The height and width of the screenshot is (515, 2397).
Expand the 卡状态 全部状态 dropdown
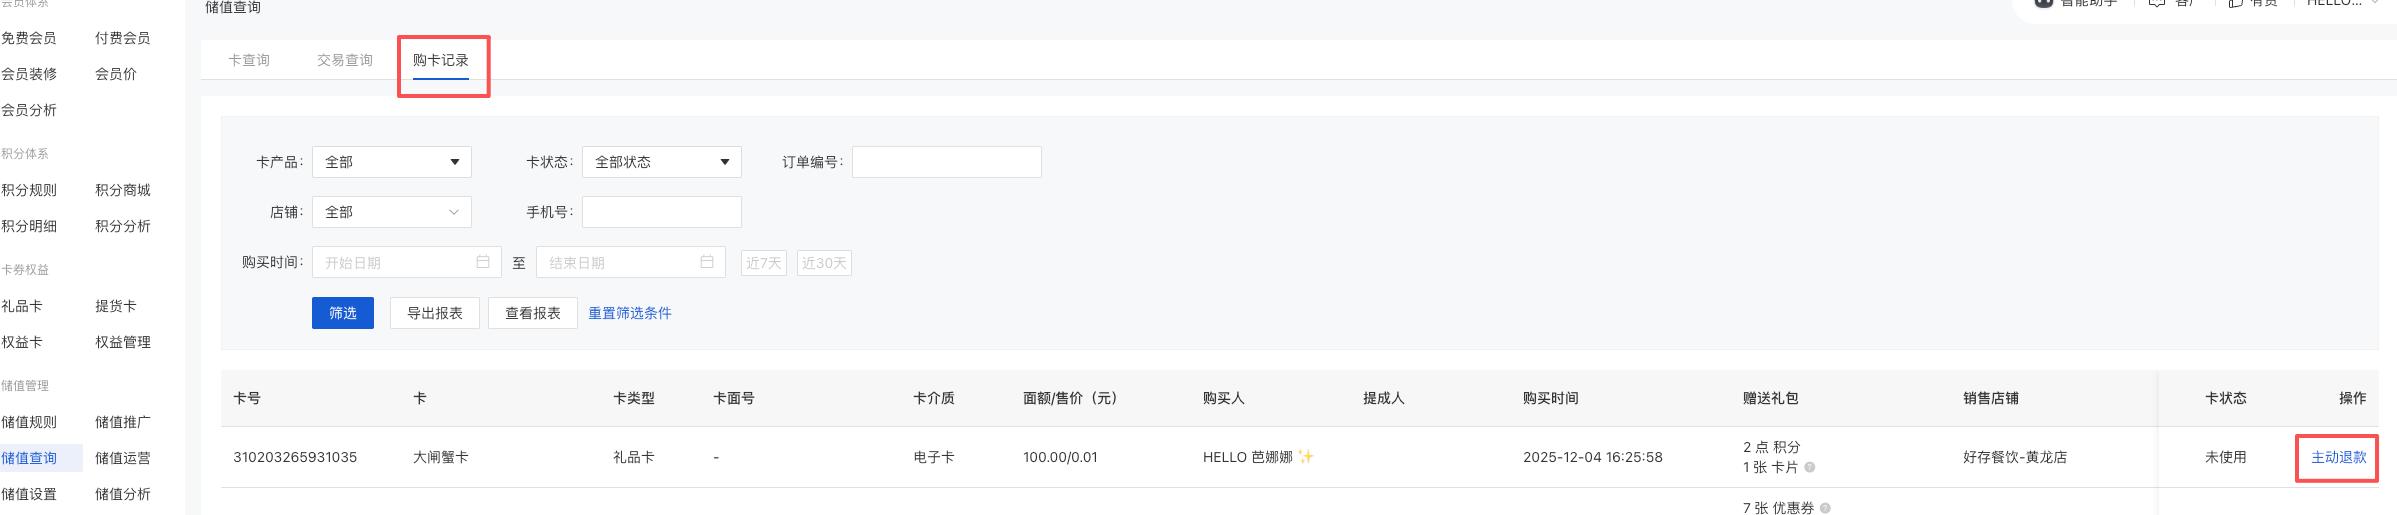661,162
